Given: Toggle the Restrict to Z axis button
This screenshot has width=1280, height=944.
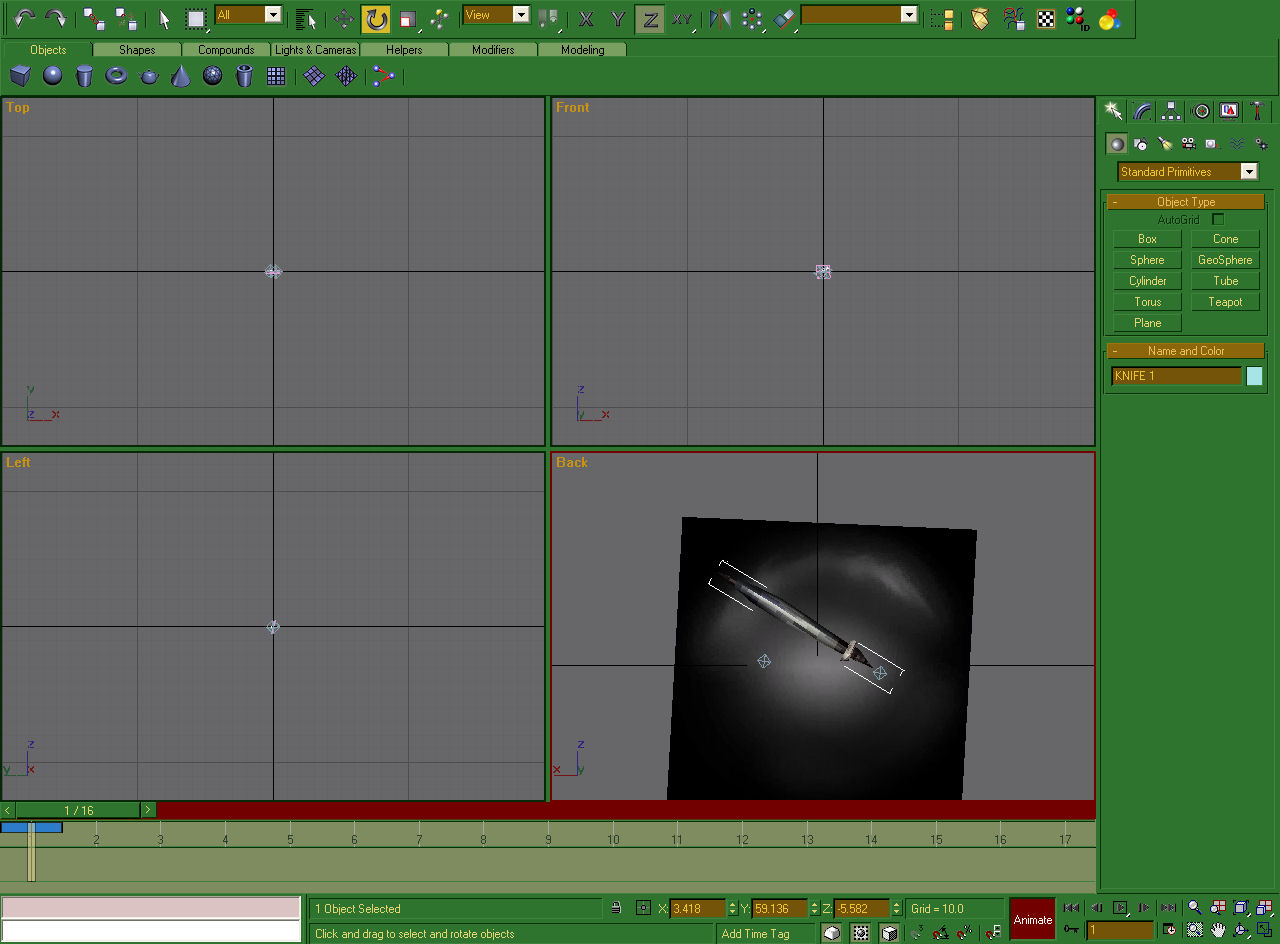Looking at the screenshot, I should point(650,18).
